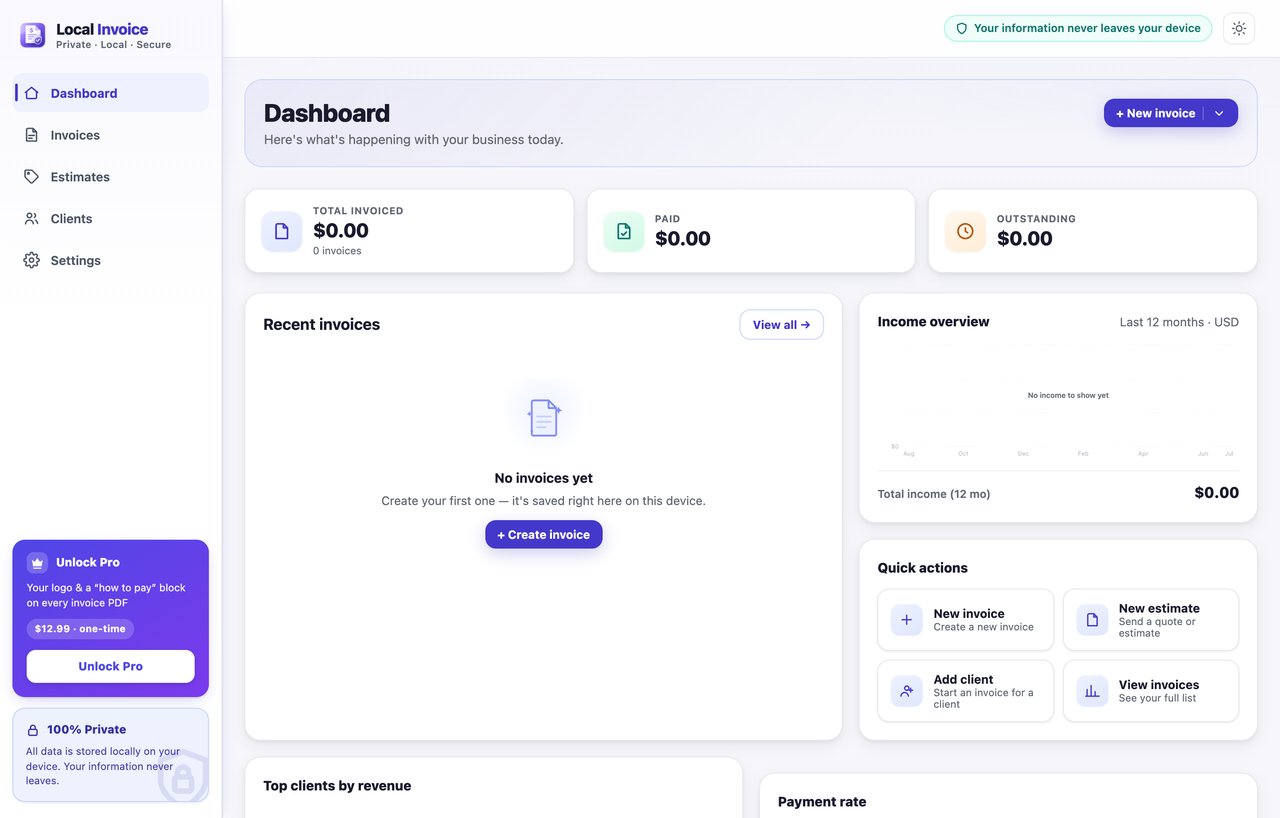
Task: Click the $12.99 · one-time price badge
Action: 80,629
